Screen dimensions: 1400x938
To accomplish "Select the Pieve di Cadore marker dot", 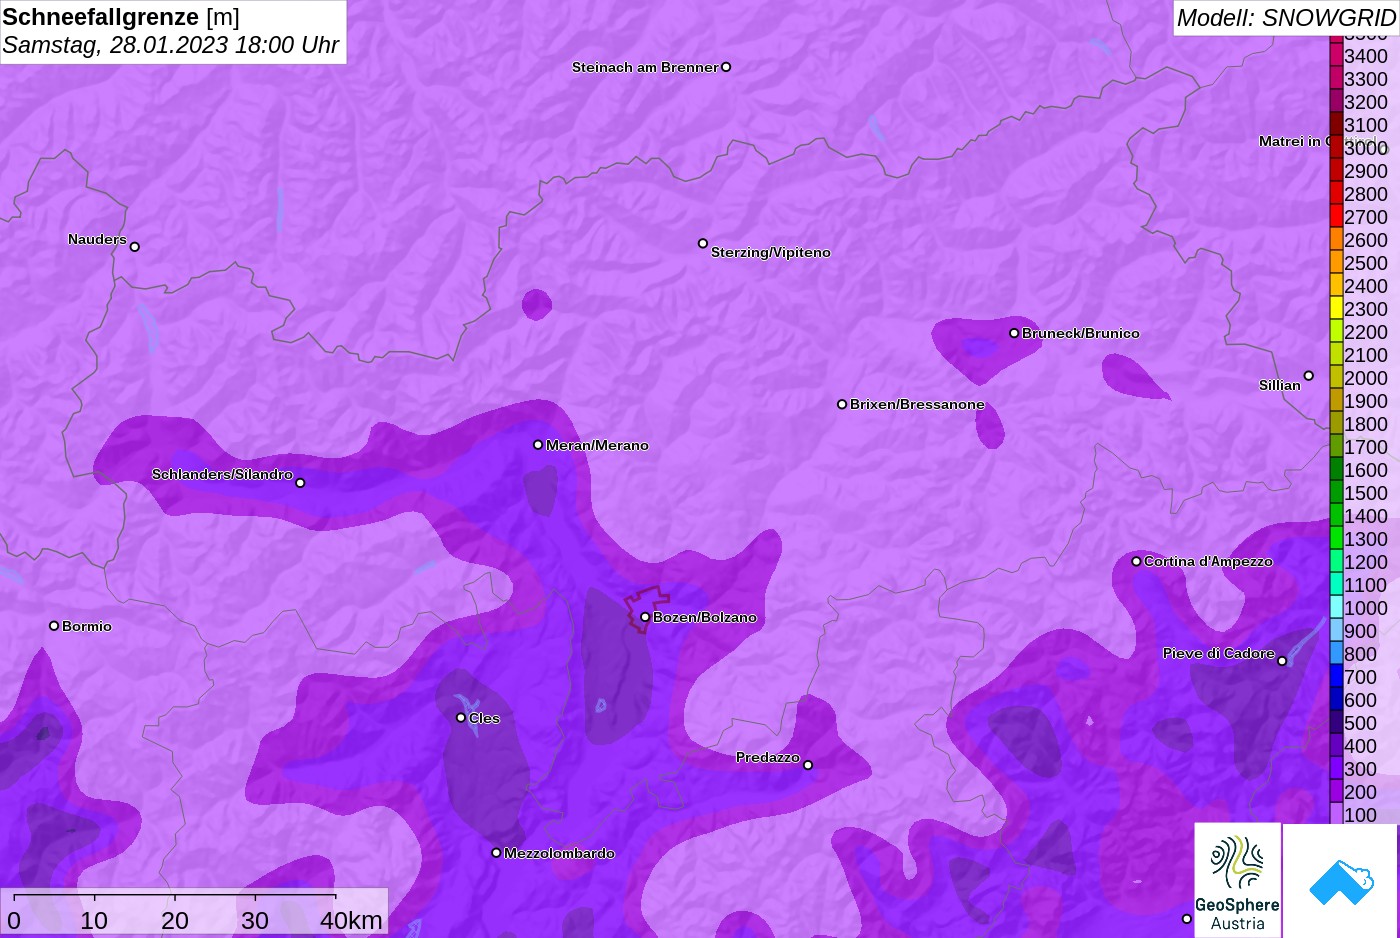I will click(x=1282, y=661).
